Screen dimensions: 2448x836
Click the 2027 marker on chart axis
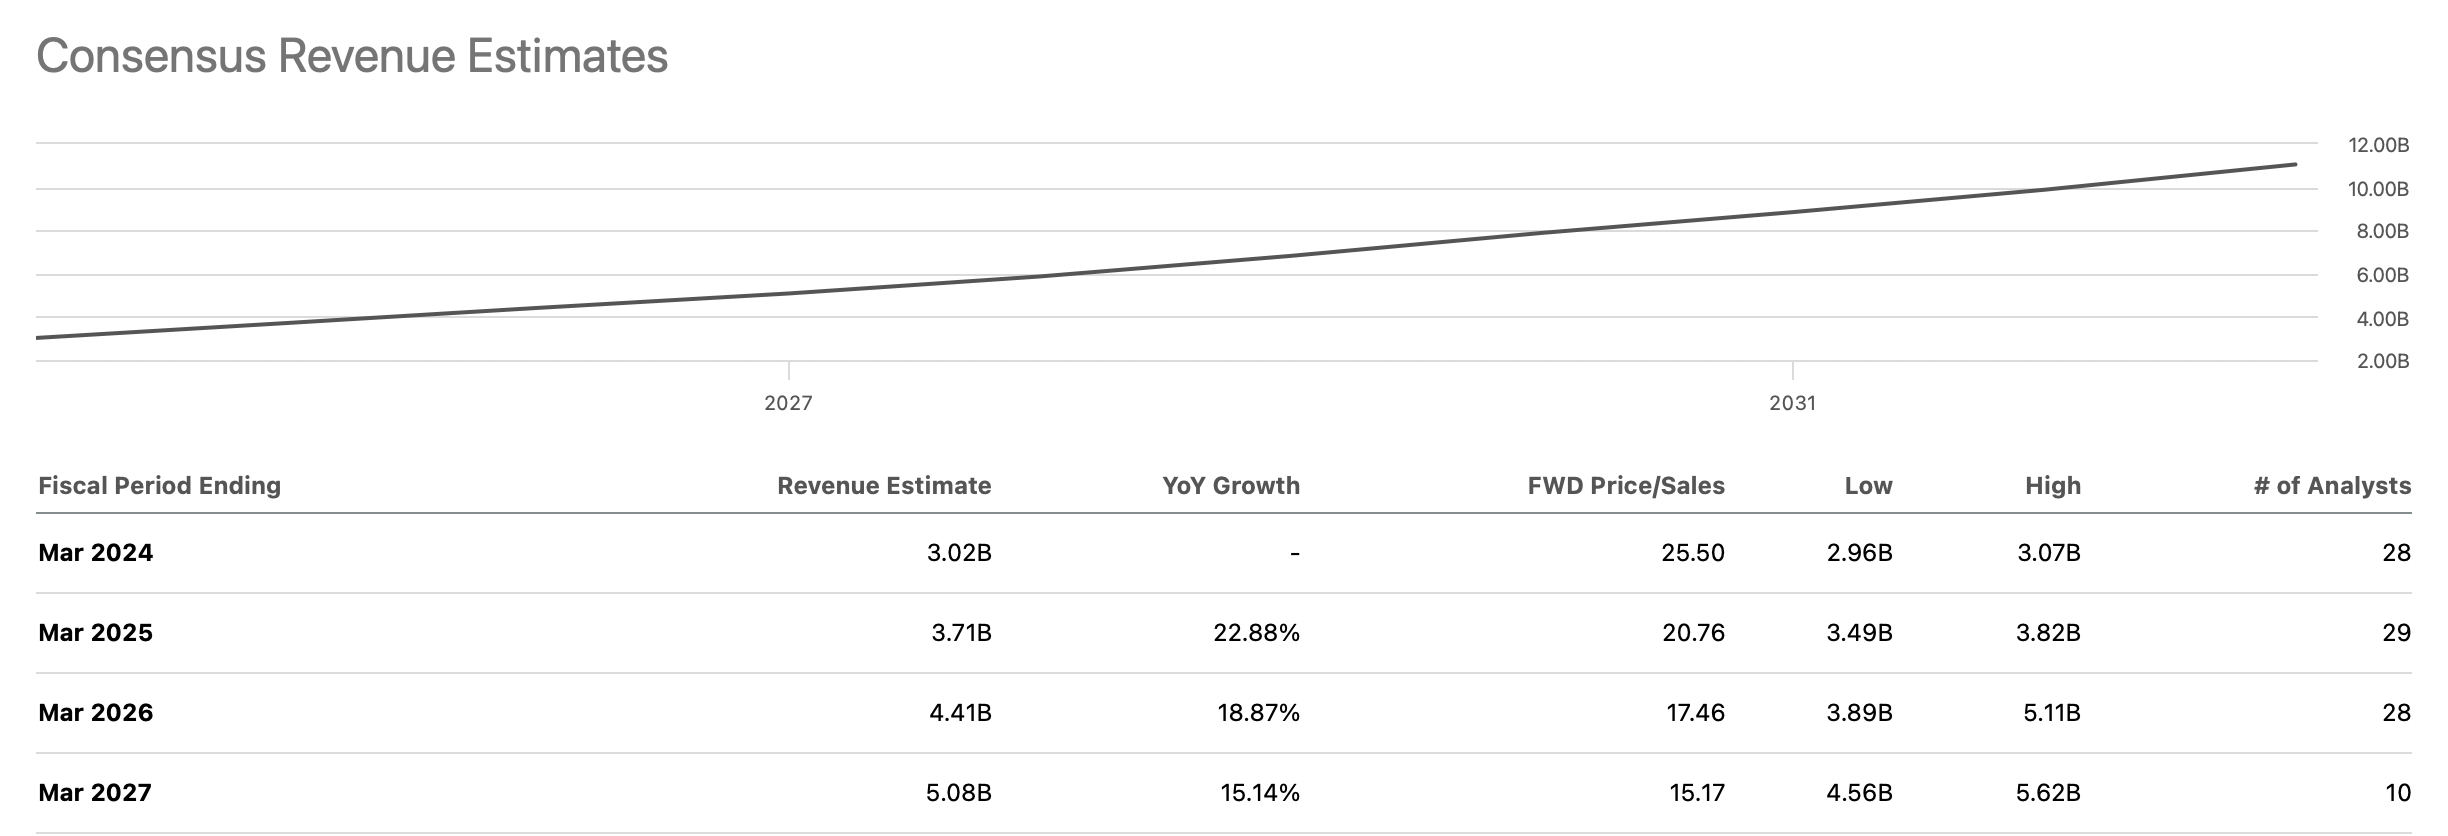788,403
